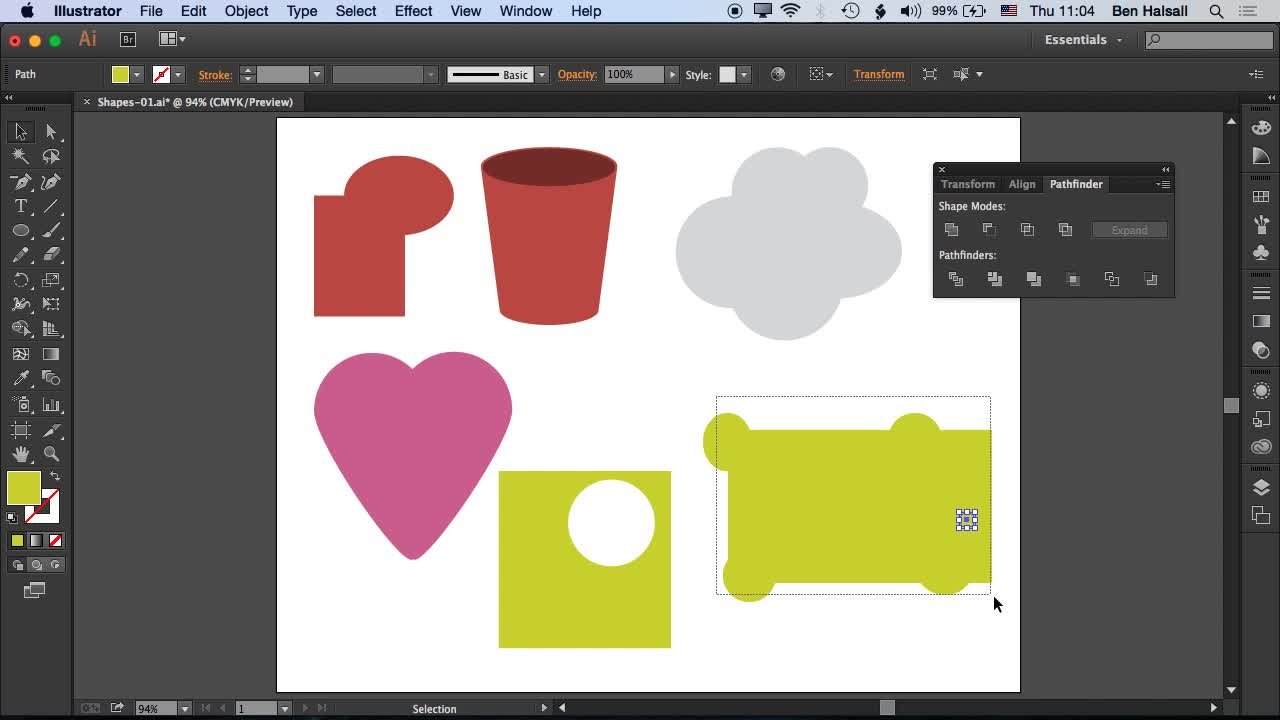The image size is (1280, 720).
Task: Activate the Zoom tool
Action: 52,452
